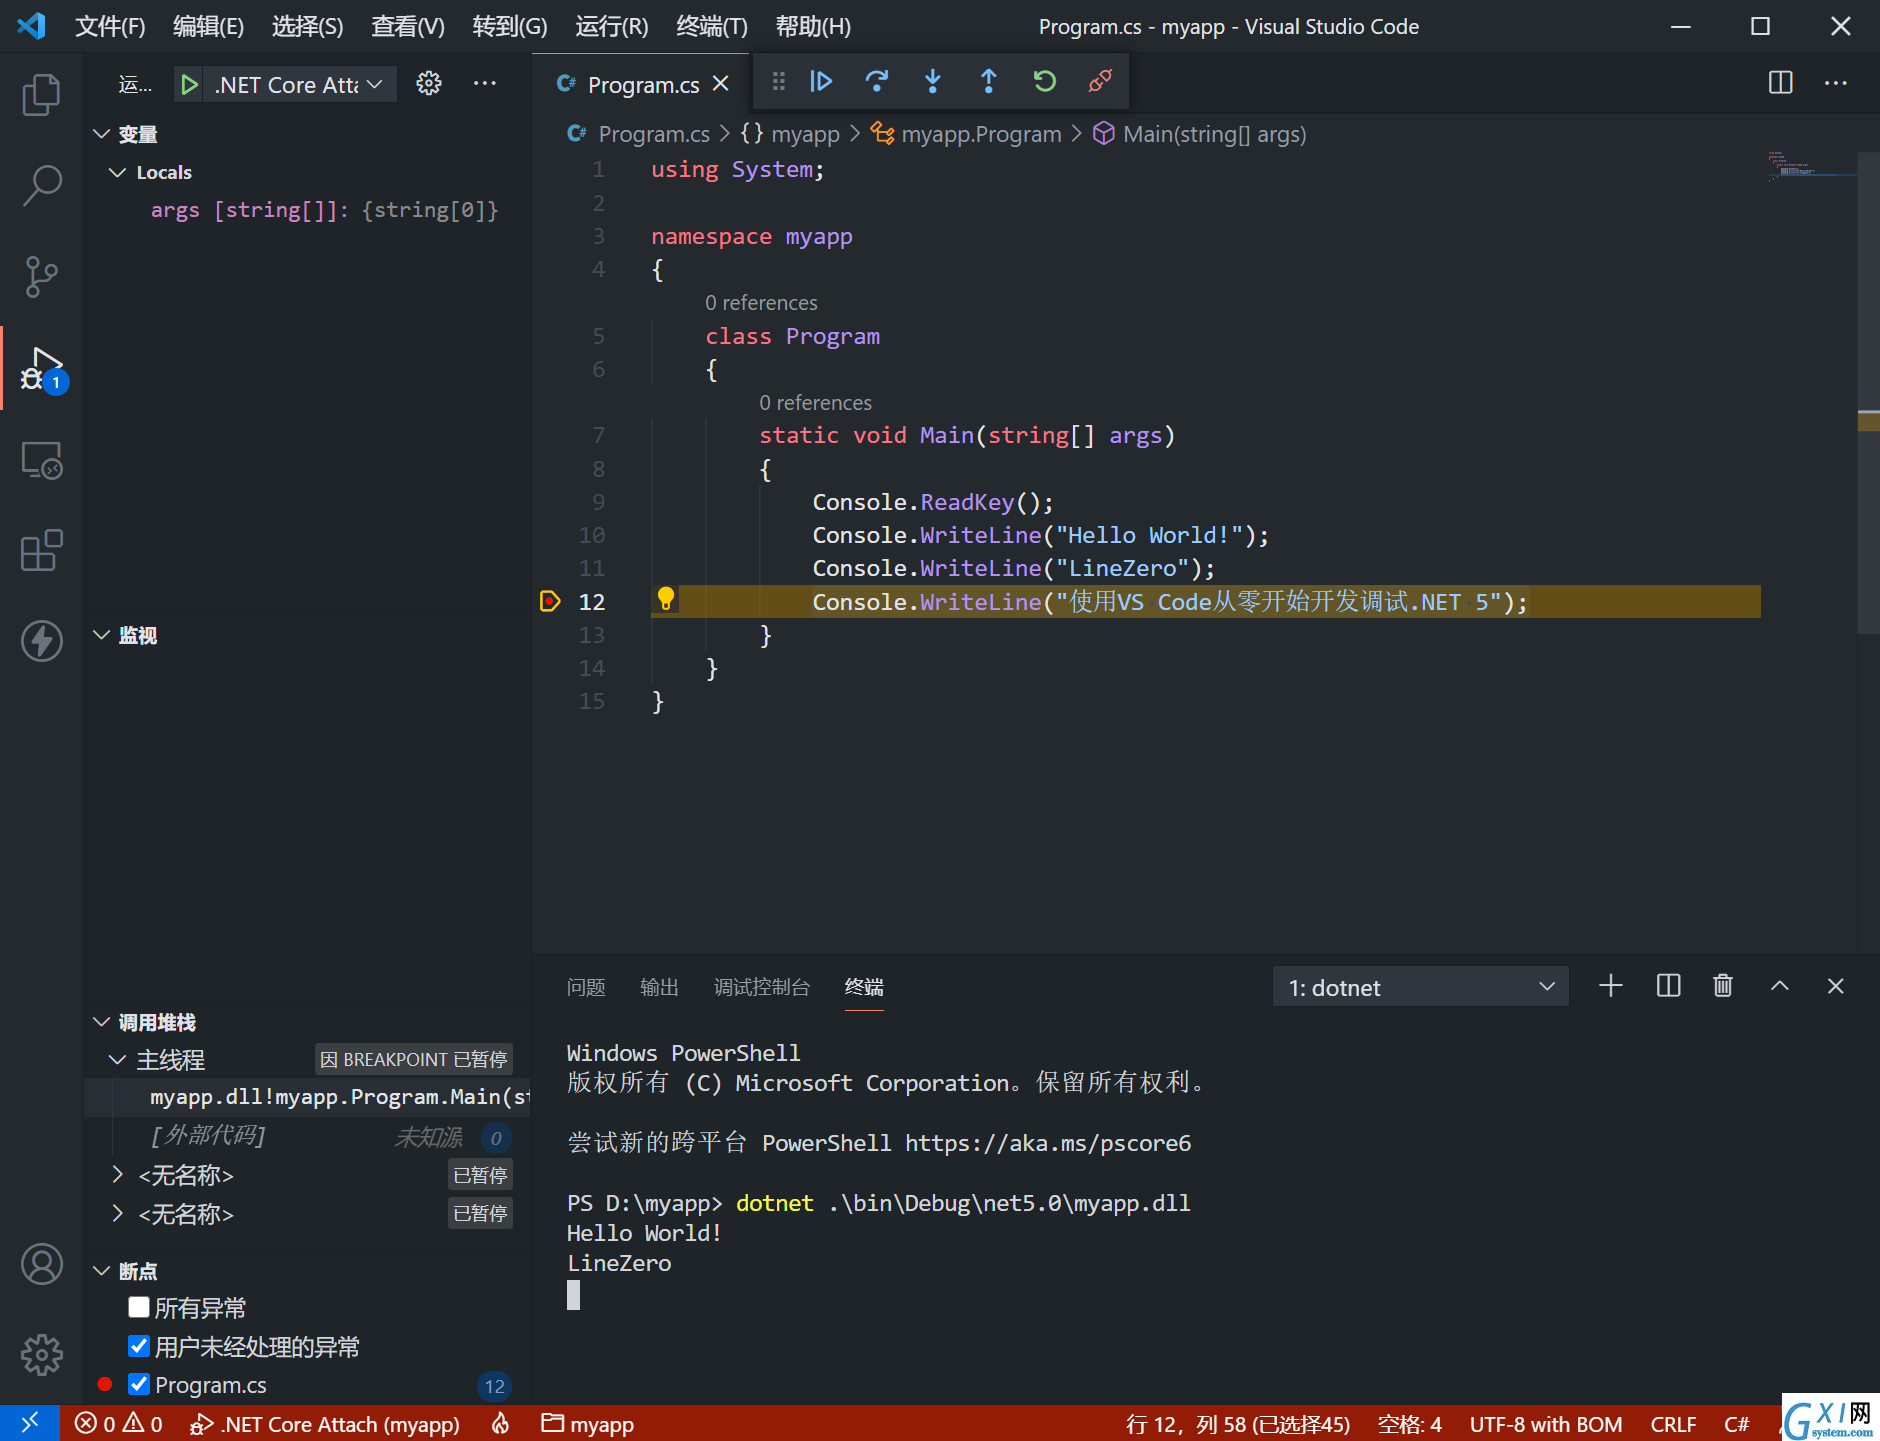
Task: Select the myapp.dll!myapp.Program.Main stack frame
Action: coord(307,1097)
